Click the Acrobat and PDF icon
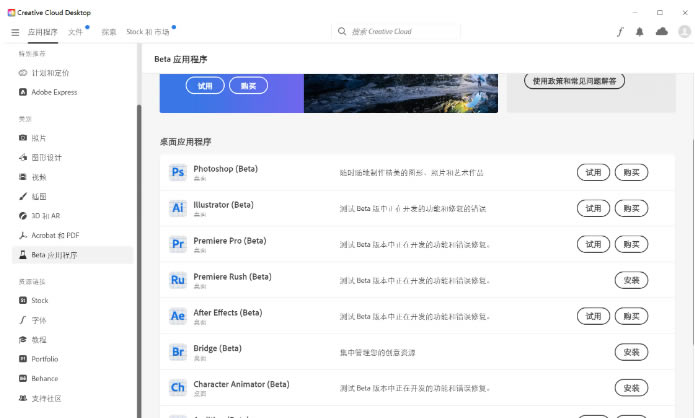This screenshot has width=695, height=418. coord(23,235)
